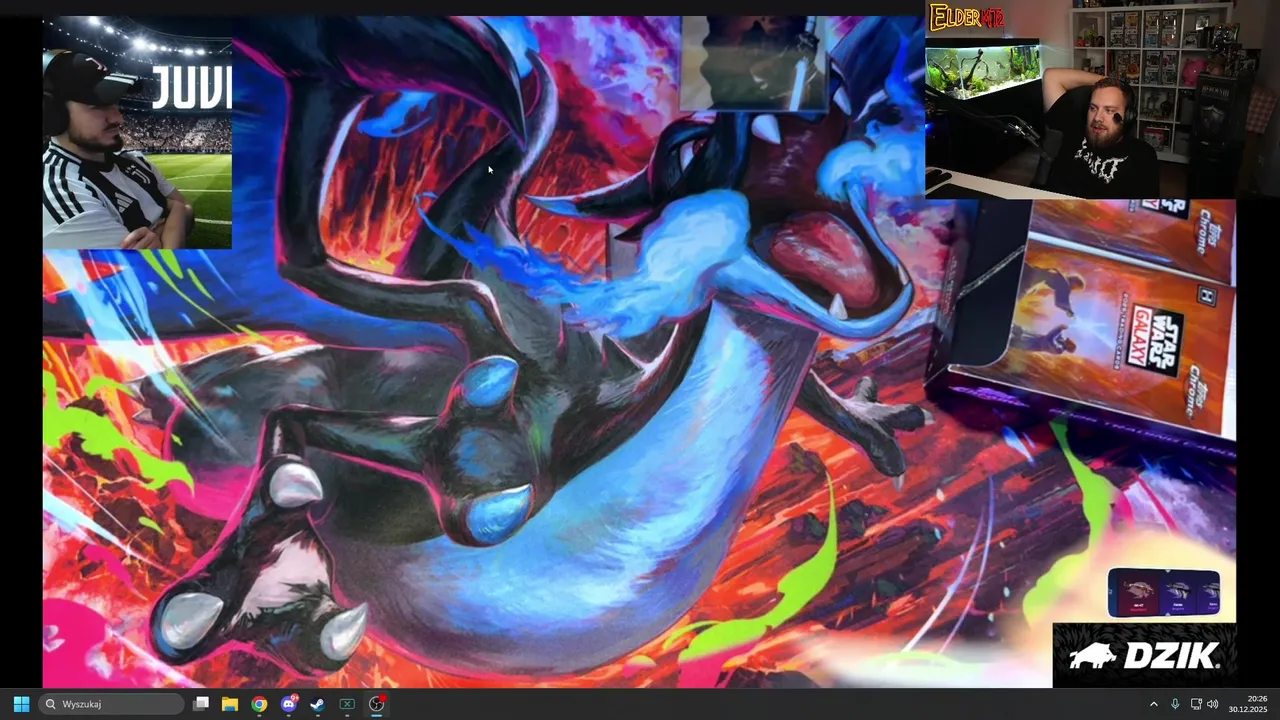Click the microphone tray icon
1280x720 pixels.
[x=1175, y=704]
